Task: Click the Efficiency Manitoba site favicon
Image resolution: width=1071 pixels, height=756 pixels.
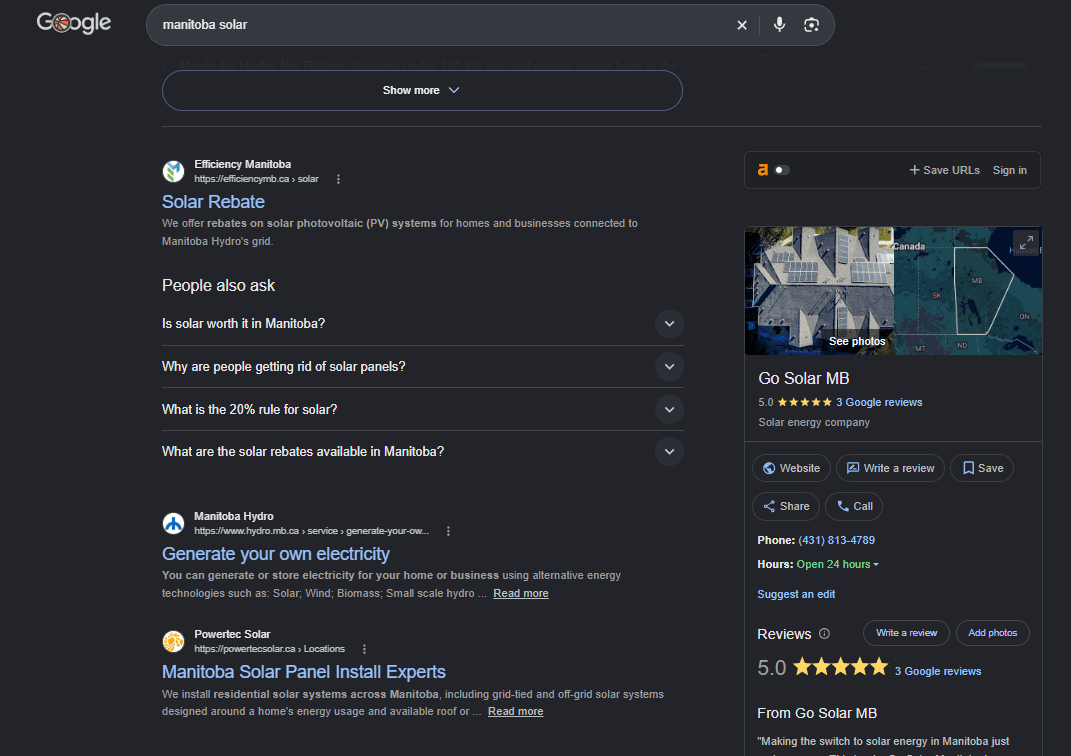Action: (173, 171)
